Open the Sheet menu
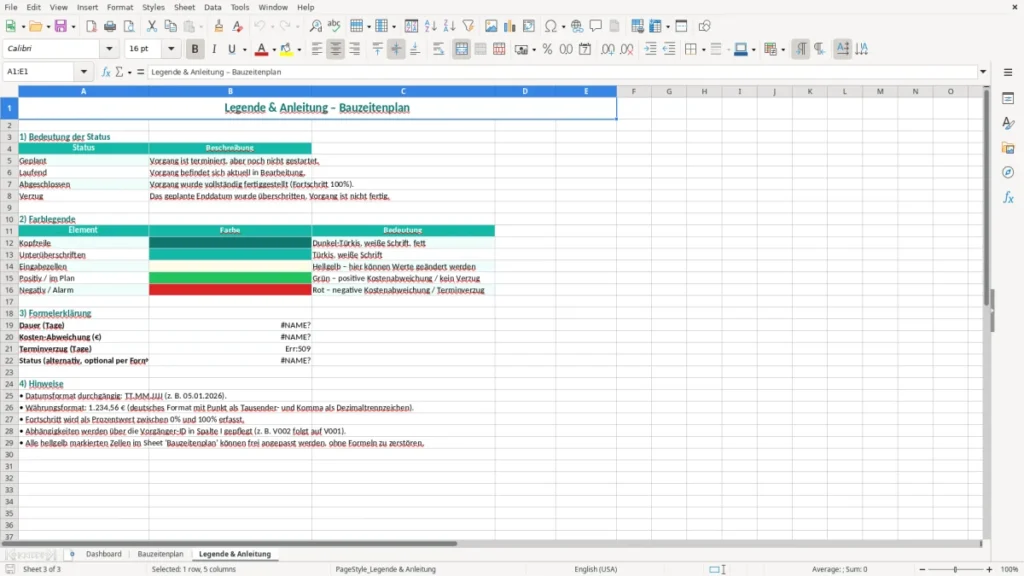This screenshot has width=1024, height=576. click(x=184, y=7)
